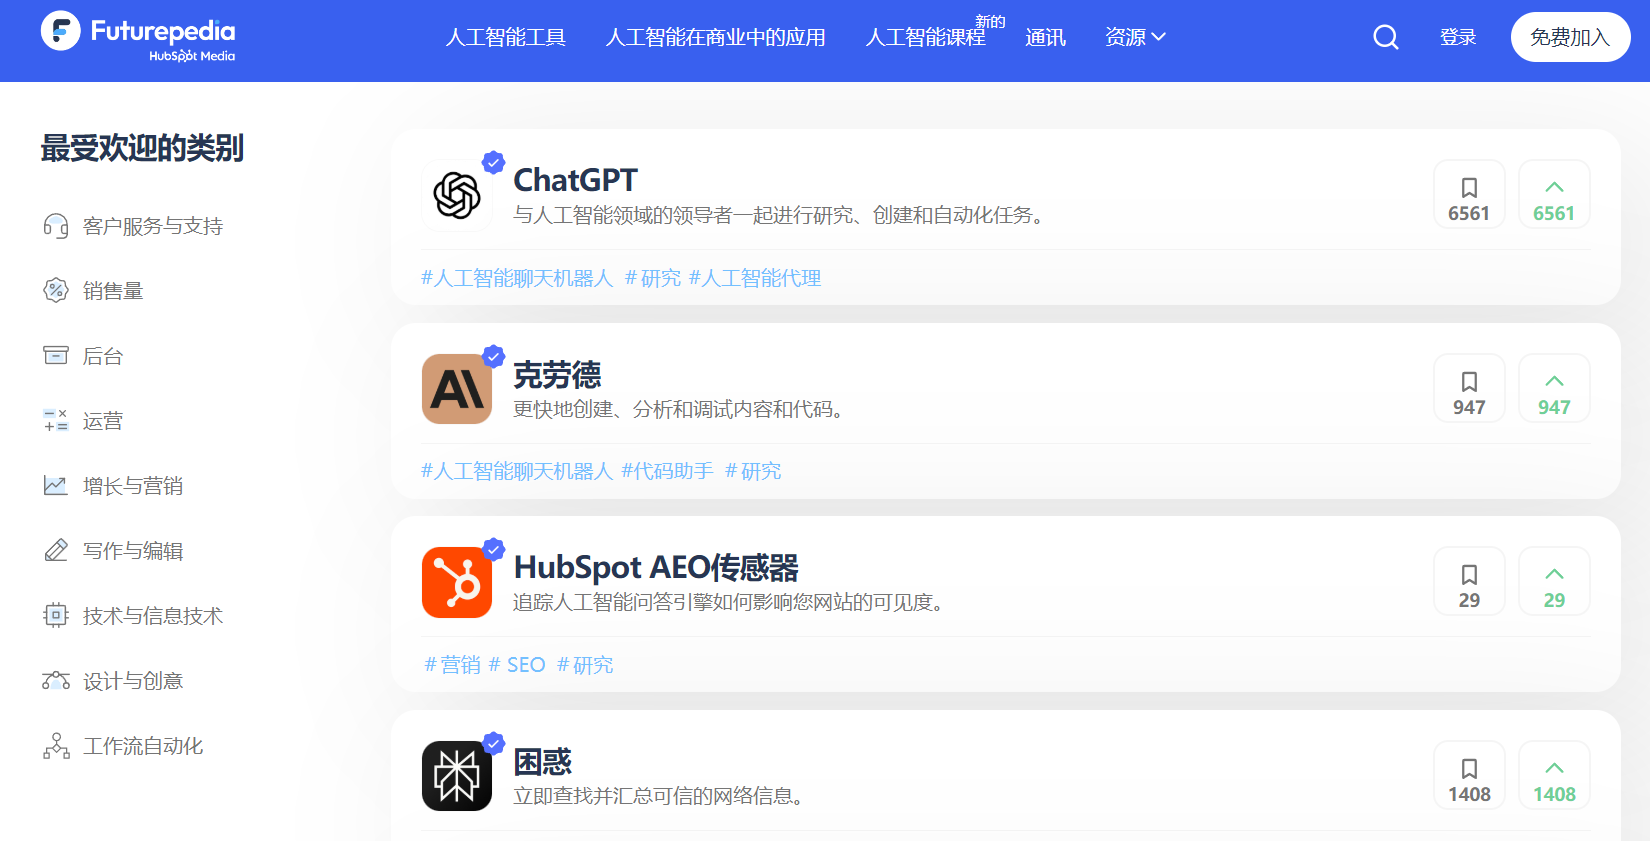Click the # SEO tag
Screen dimensions: 1650x841
tap(517, 665)
